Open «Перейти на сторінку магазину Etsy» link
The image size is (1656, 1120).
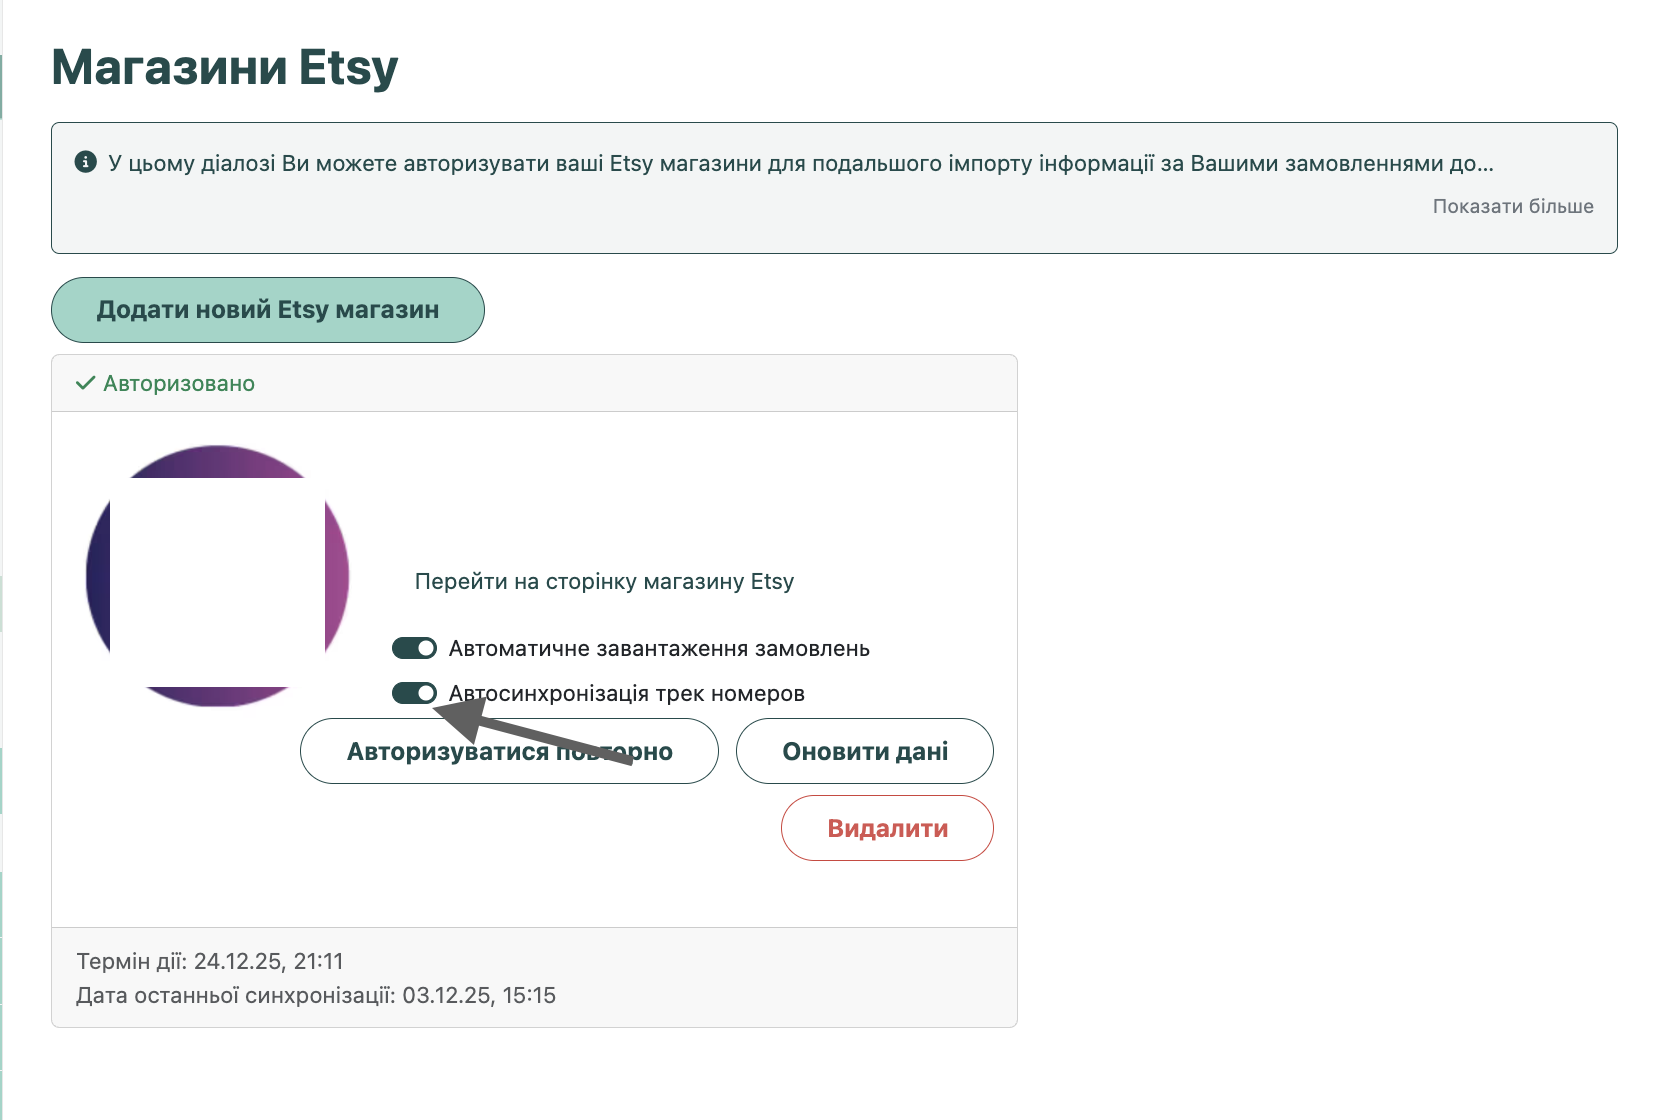[604, 581]
